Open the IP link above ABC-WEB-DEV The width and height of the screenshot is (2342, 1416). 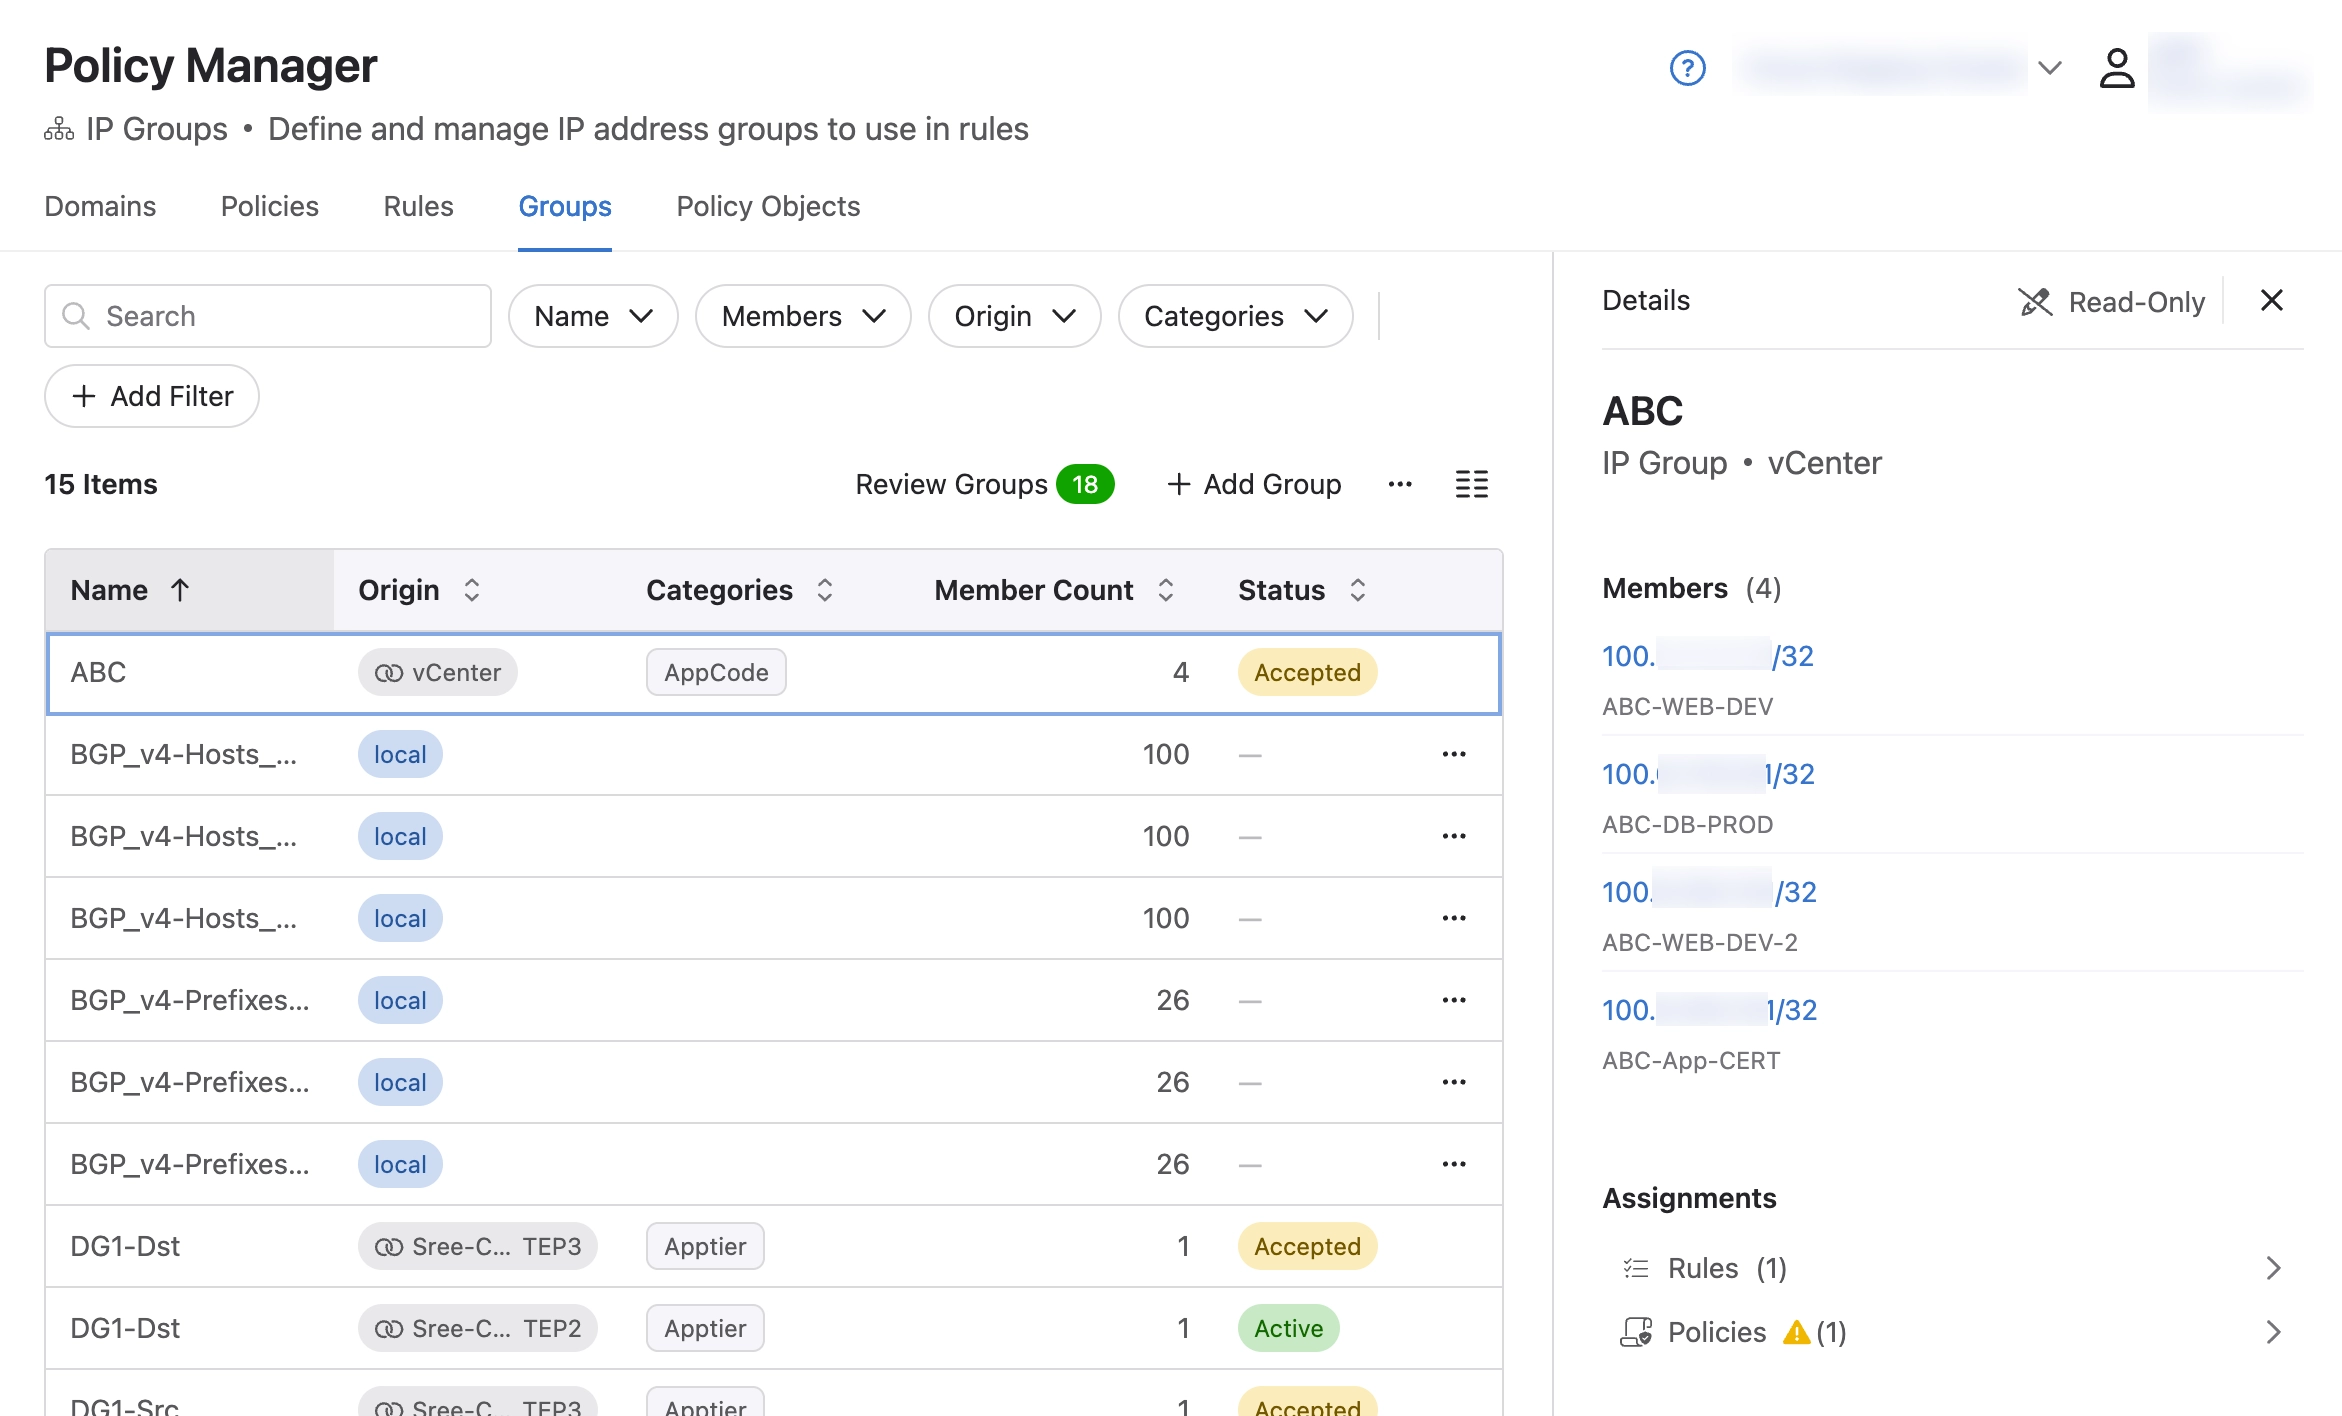click(x=1707, y=656)
